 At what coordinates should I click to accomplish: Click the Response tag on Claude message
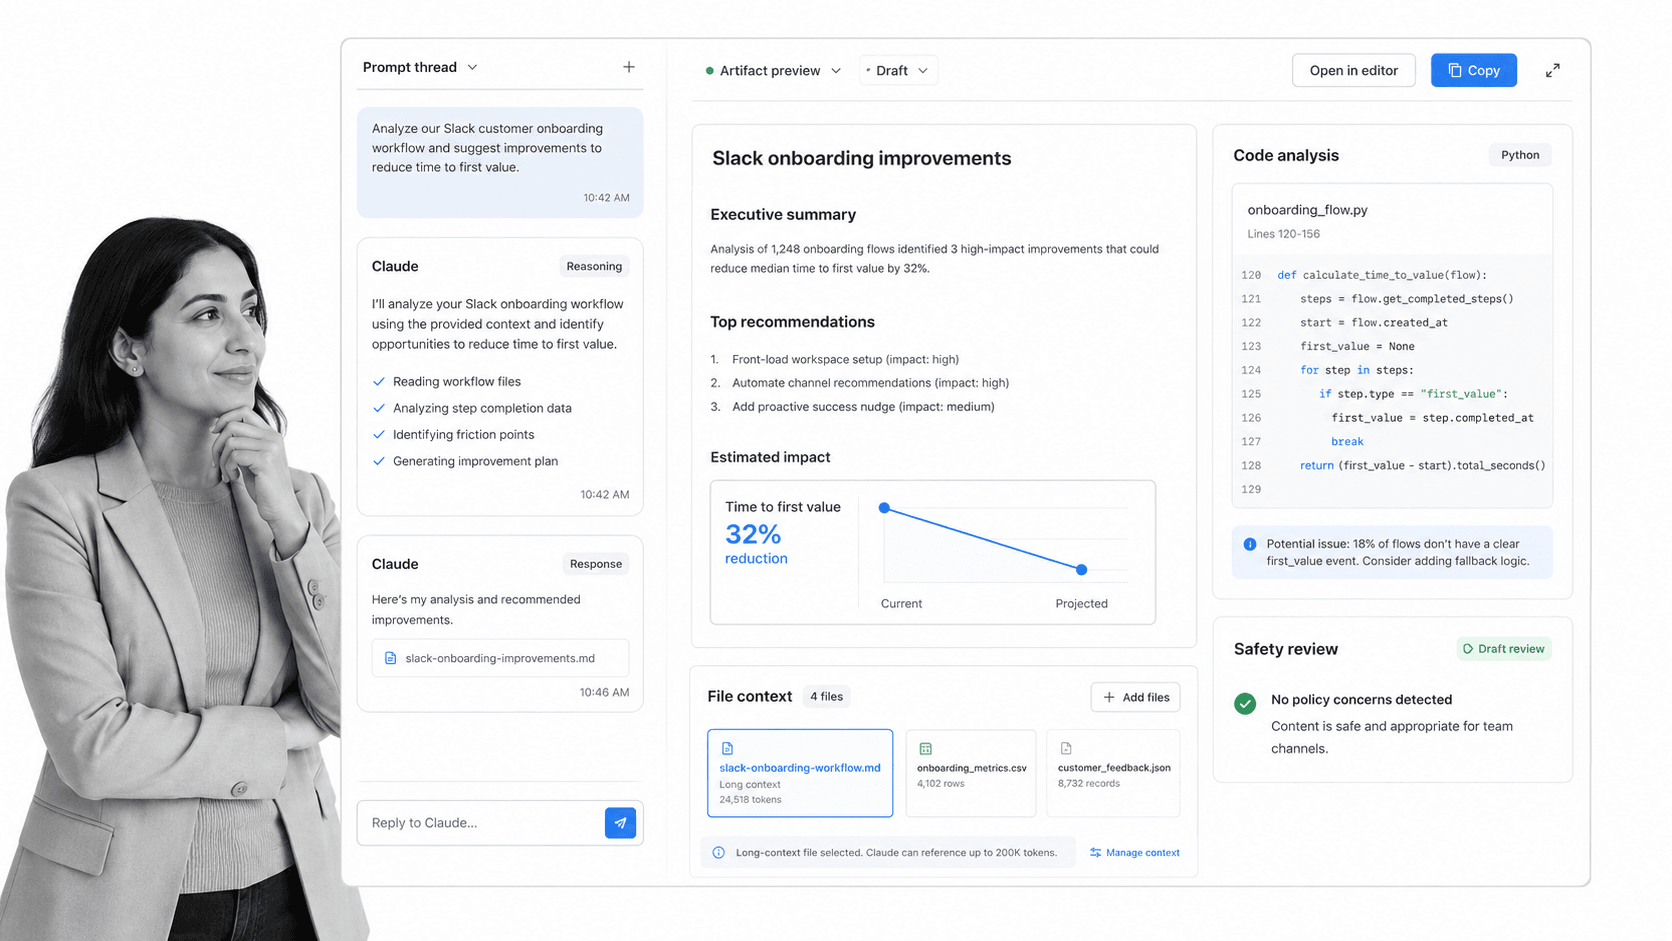click(x=596, y=564)
